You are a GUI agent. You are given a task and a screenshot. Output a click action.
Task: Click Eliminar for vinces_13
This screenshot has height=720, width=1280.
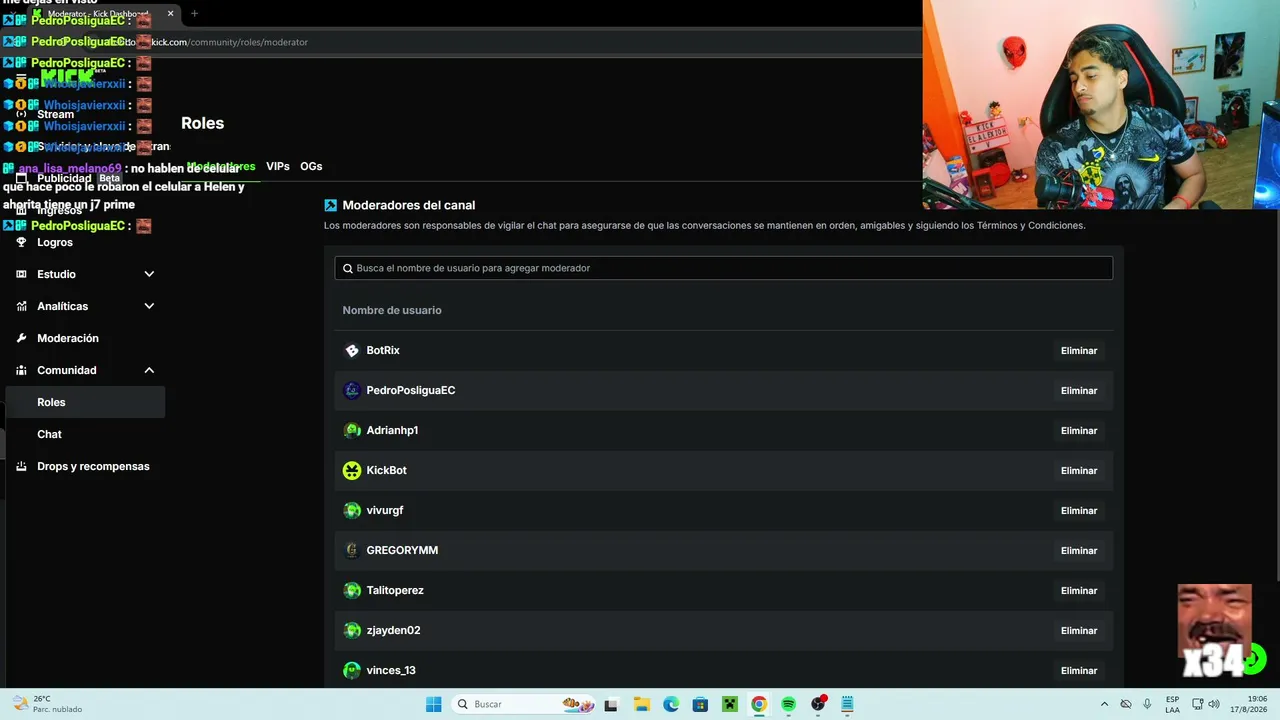coord(1079,671)
